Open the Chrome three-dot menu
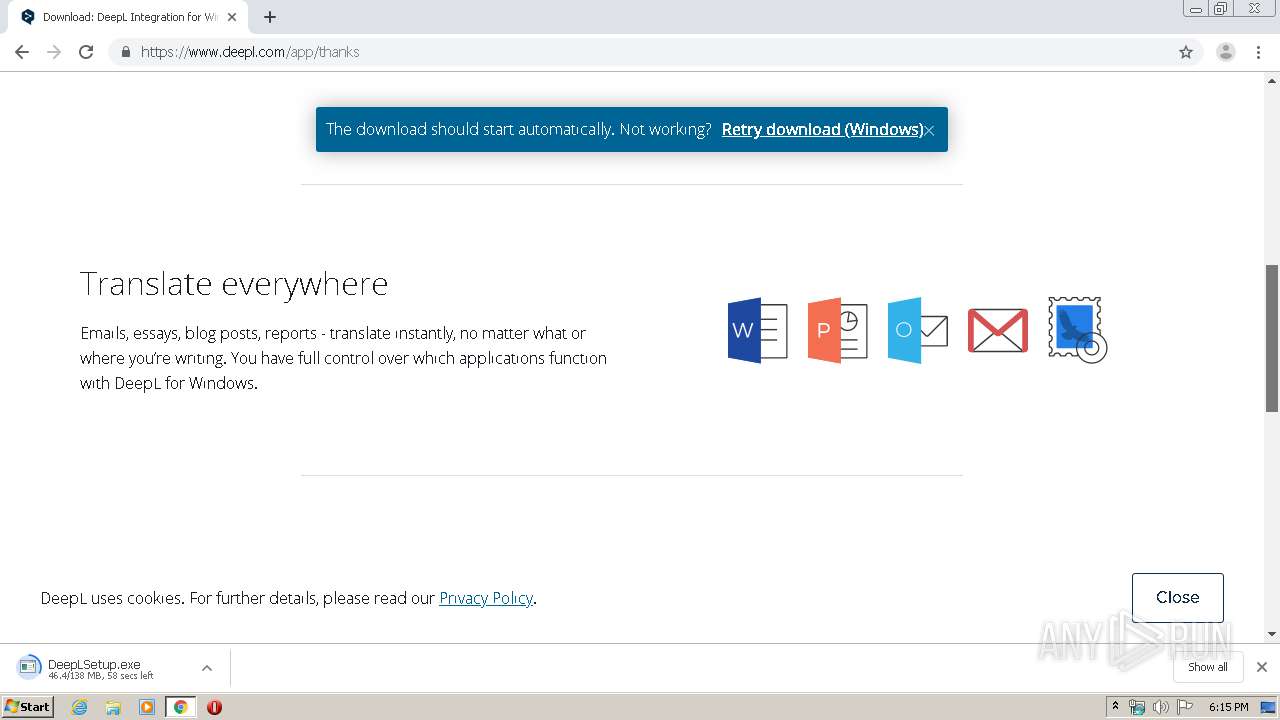The width and height of the screenshot is (1280, 720). point(1258,52)
